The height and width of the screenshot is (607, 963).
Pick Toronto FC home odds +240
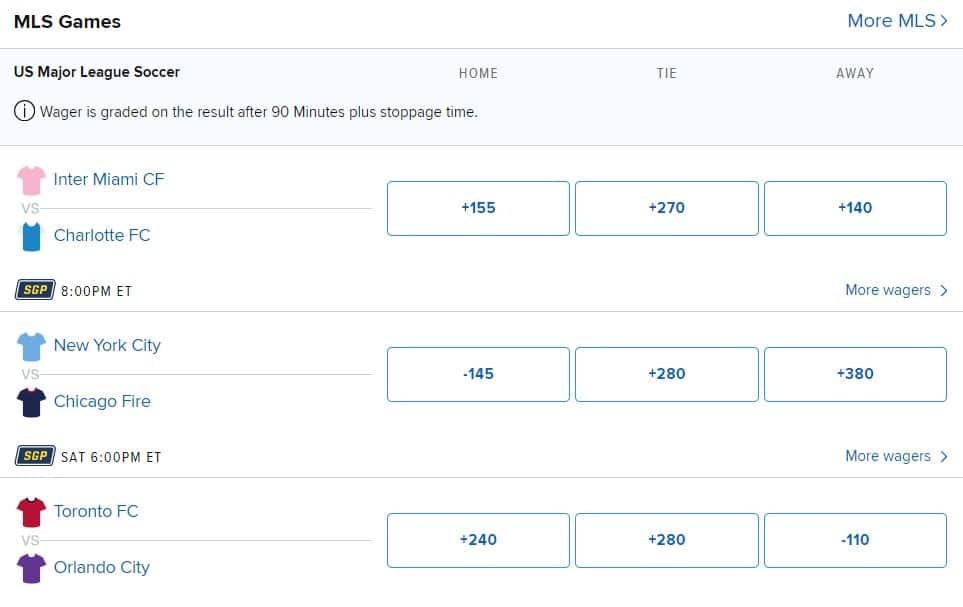[x=478, y=540]
